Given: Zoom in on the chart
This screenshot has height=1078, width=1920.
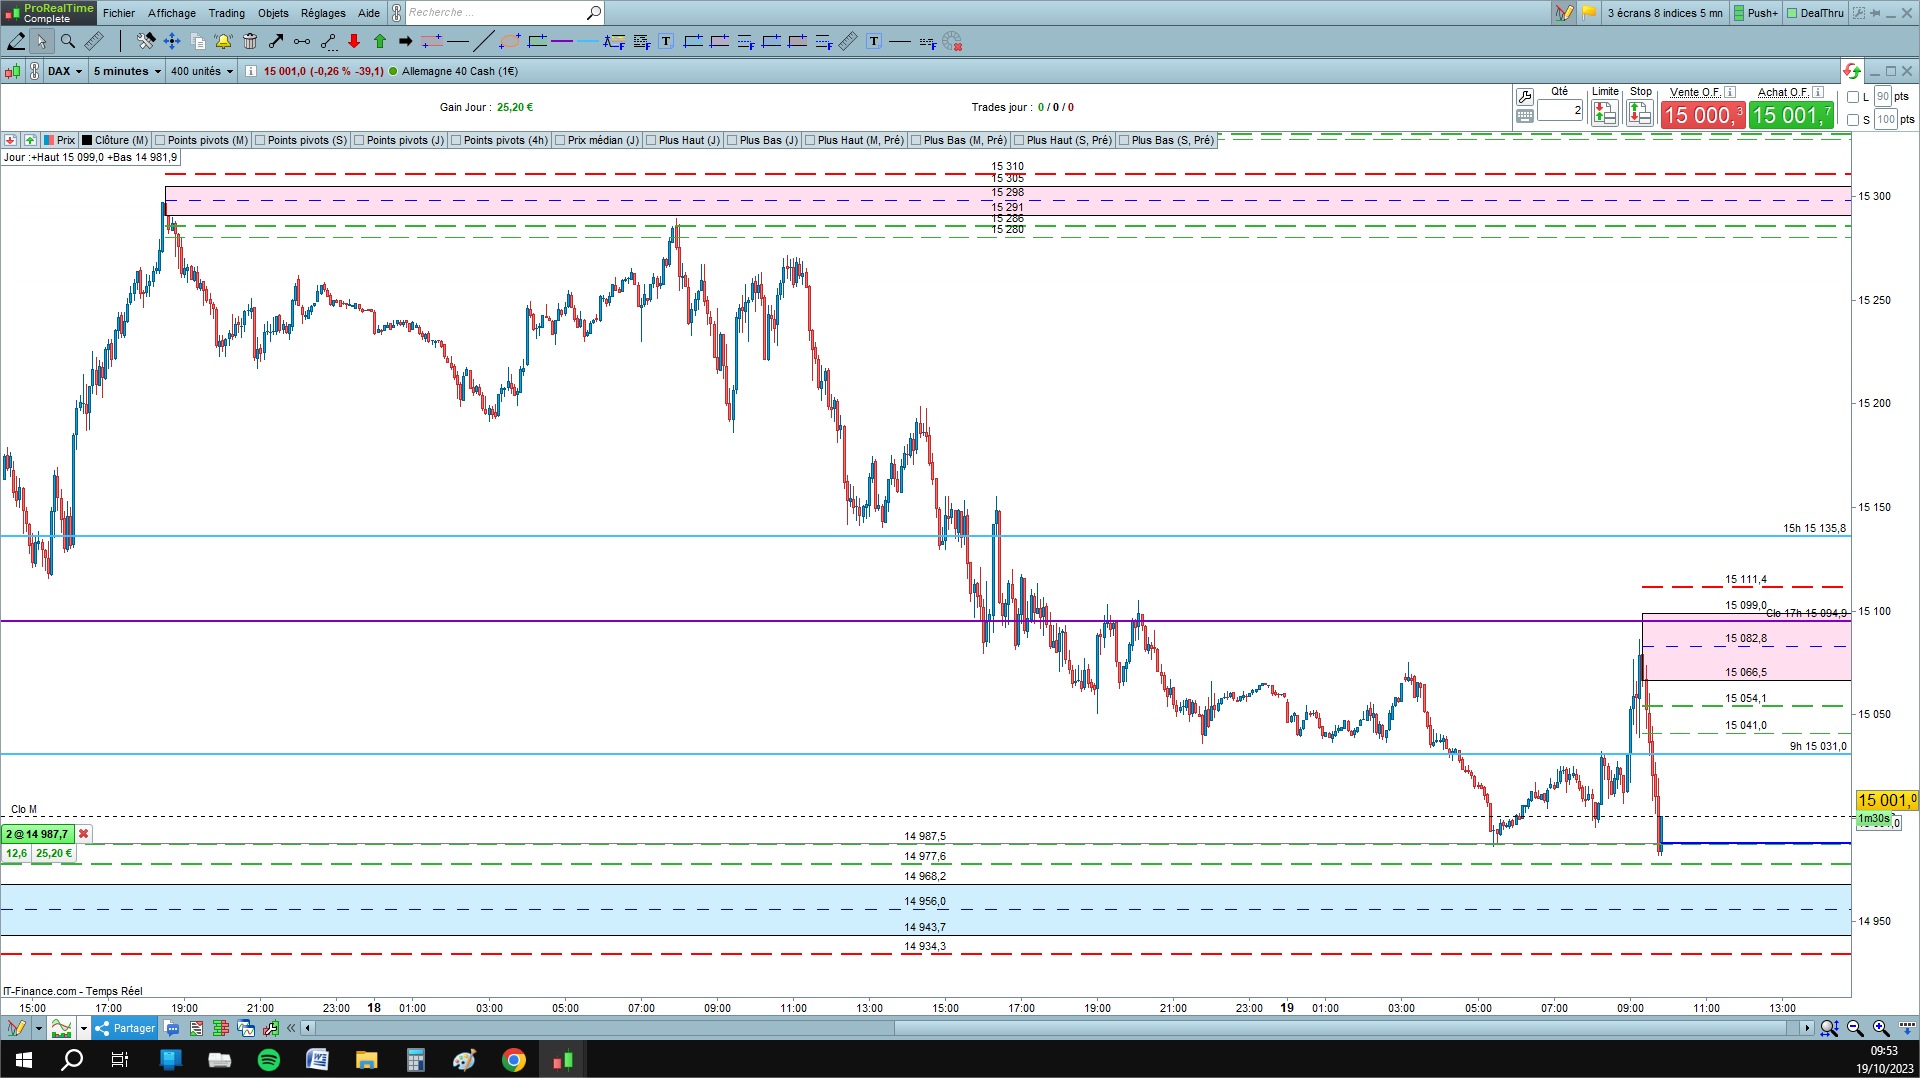Looking at the screenshot, I should [x=1881, y=1028].
